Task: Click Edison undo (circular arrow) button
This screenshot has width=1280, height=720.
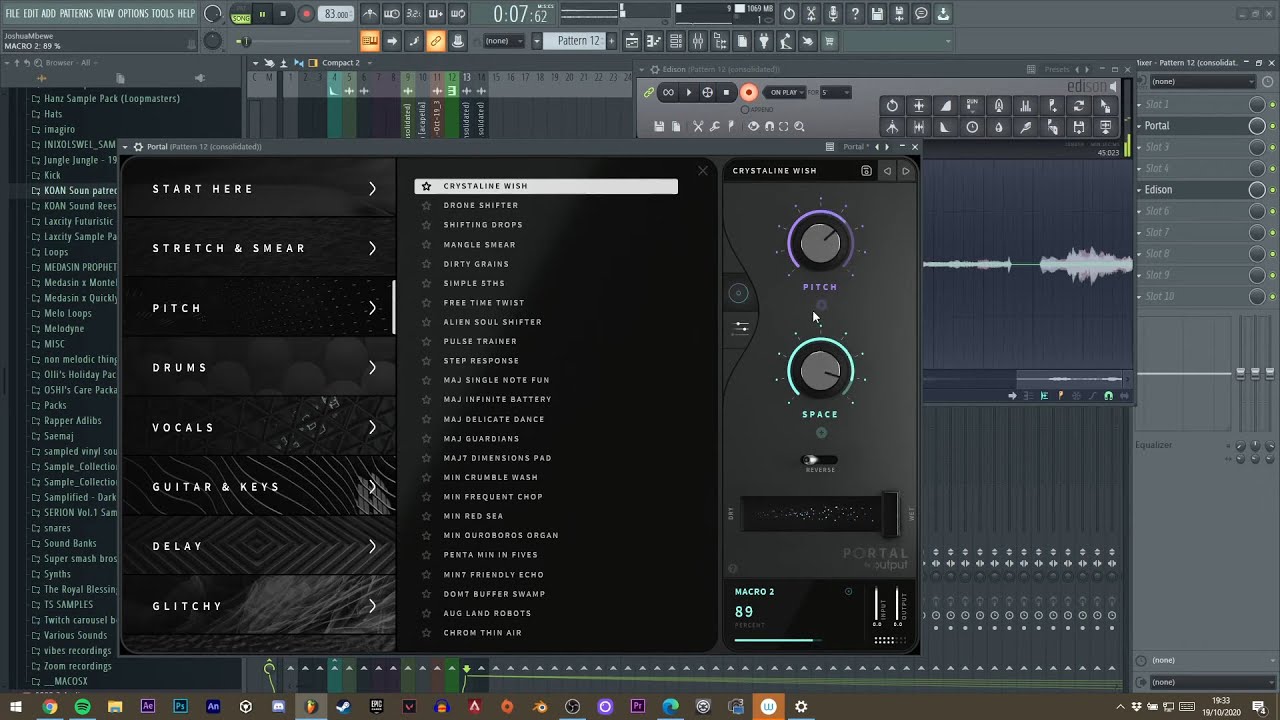Action: [892, 105]
